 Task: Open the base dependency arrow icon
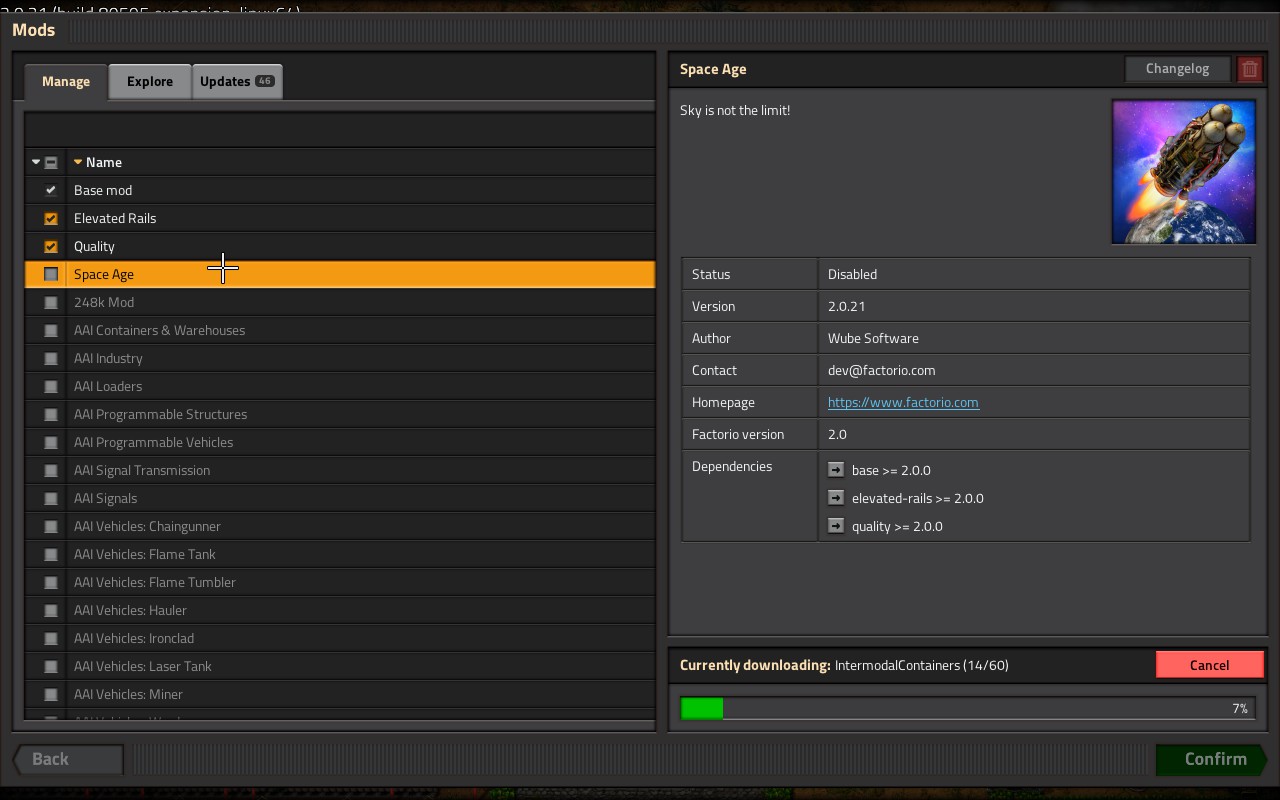pos(836,469)
